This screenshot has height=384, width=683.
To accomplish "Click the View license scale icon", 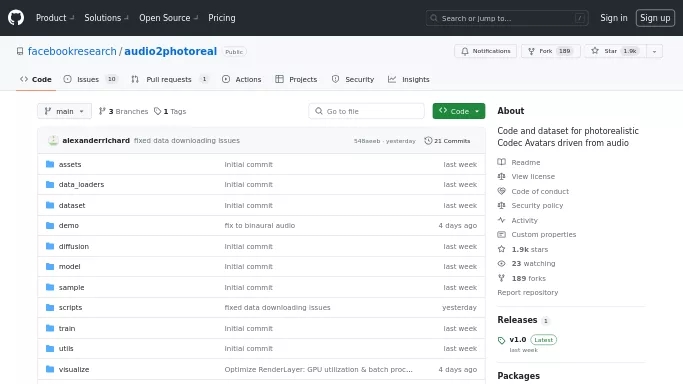I will click(x=501, y=176).
